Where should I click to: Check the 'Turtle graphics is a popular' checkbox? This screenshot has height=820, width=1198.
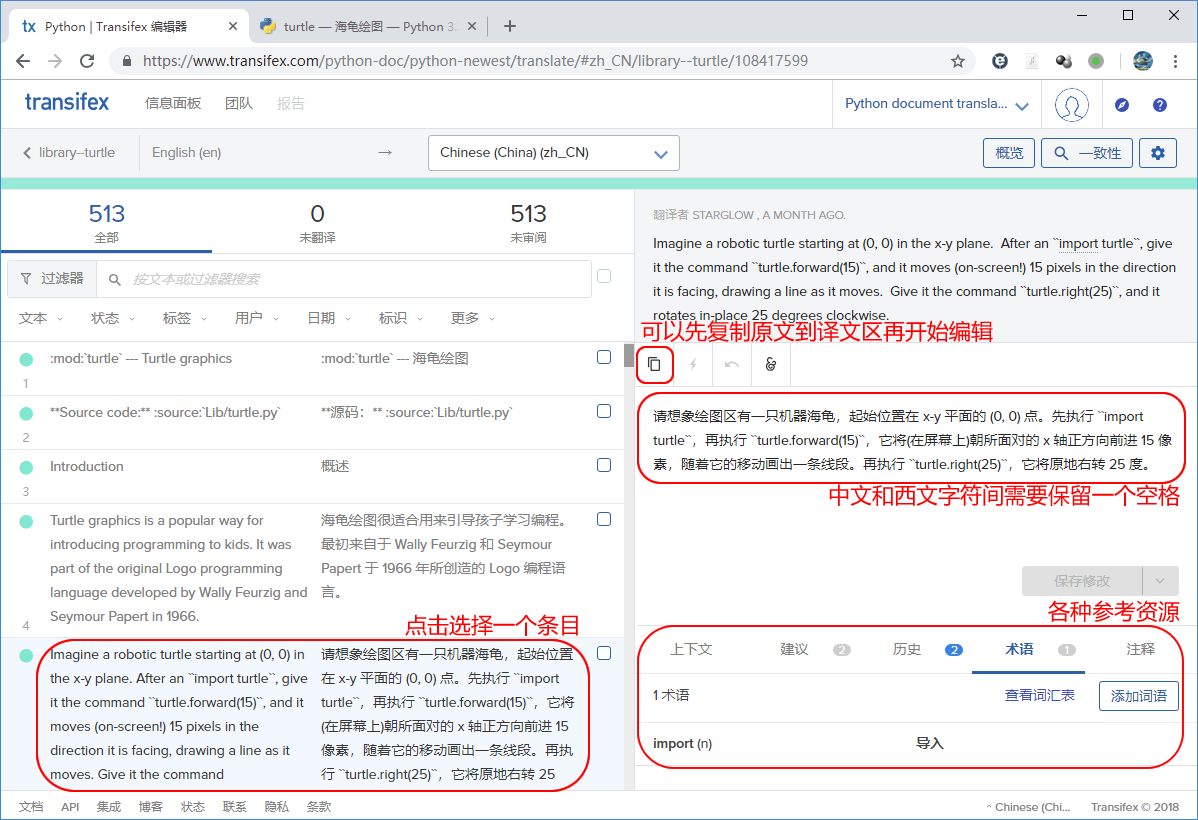coord(604,520)
